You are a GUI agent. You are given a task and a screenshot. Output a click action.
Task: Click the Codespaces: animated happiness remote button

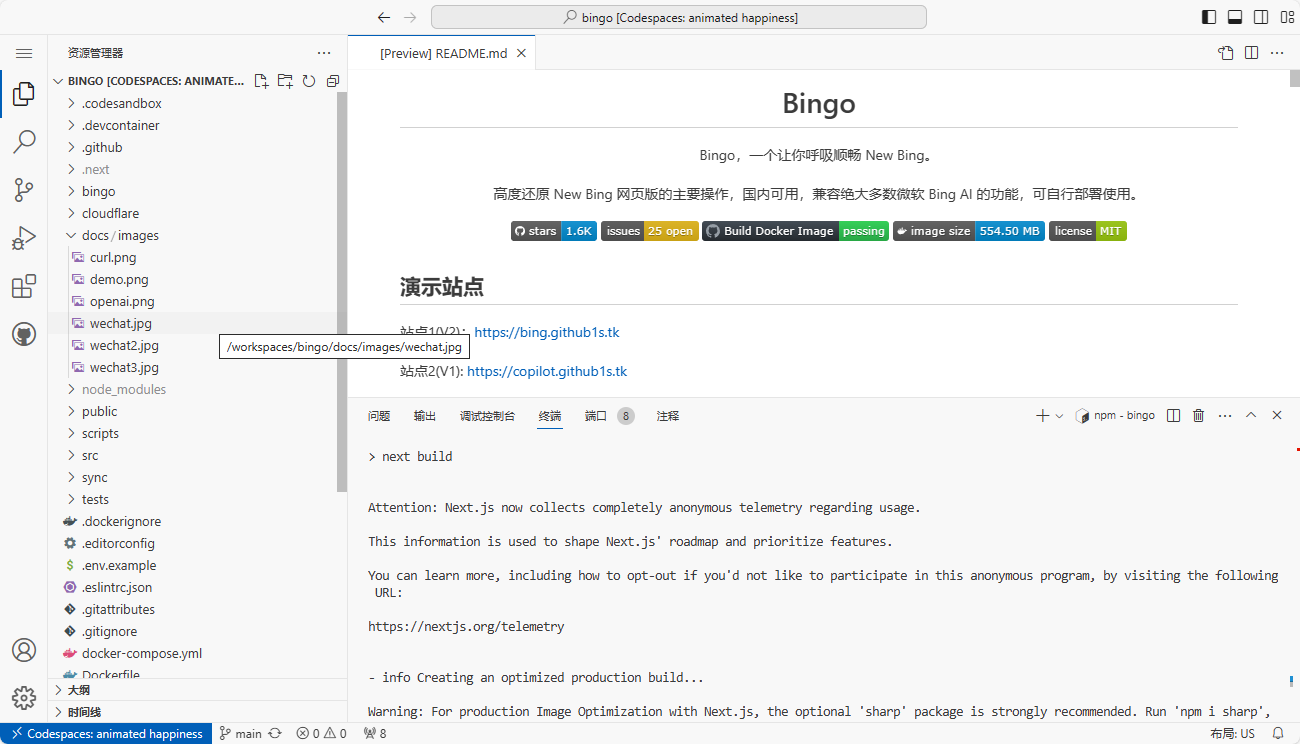coord(106,733)
